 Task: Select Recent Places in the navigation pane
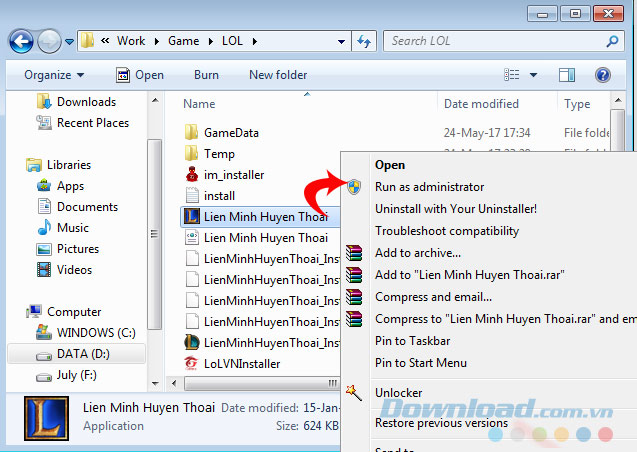(82, 123)
